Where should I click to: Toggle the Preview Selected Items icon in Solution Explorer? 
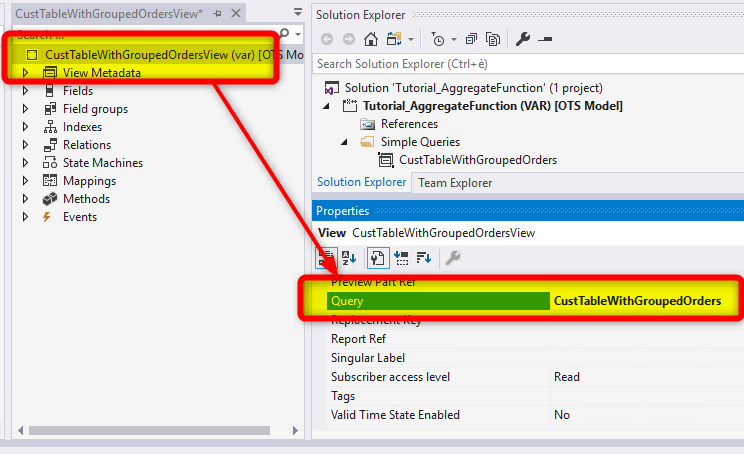(545, 39)
